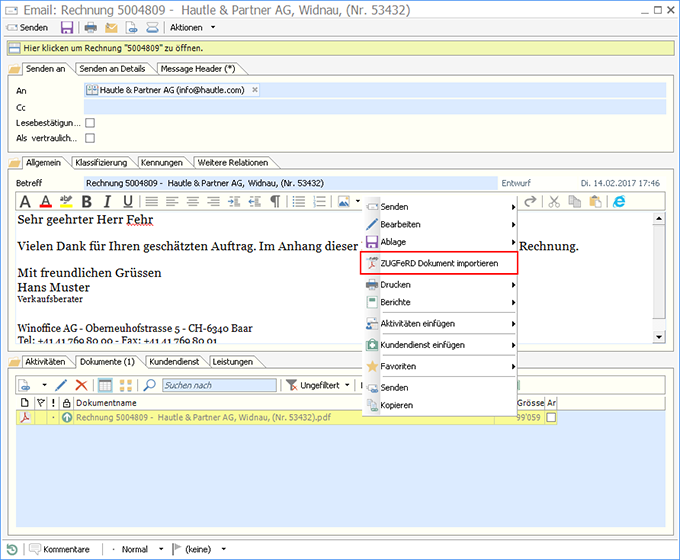Expand the Aktivitäten einfügen submenu

[440, 324]
